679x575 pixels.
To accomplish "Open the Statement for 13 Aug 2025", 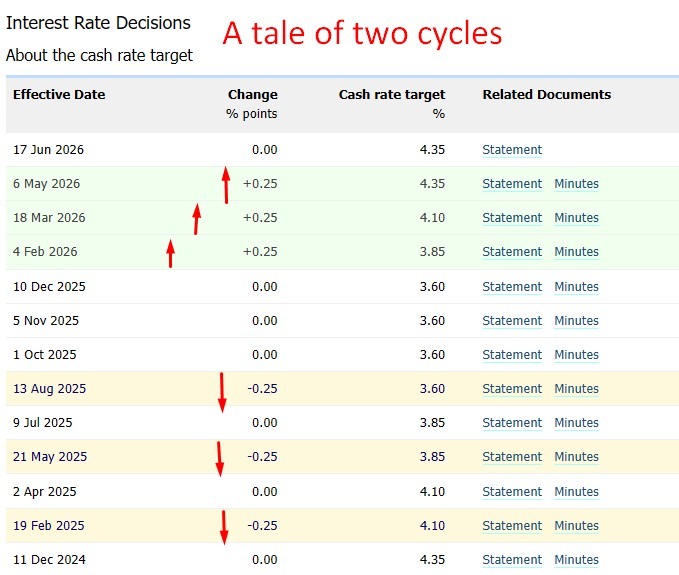I will click(512, 389).
